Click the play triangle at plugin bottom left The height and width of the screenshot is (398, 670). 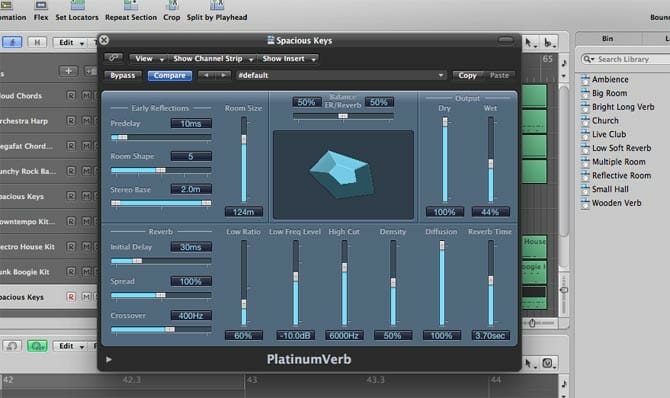click(109, 360)
